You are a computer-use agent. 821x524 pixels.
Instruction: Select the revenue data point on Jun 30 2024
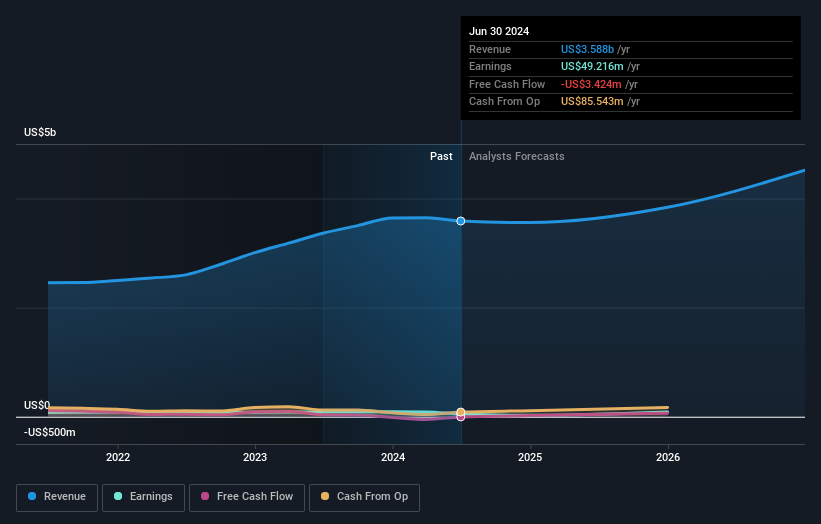[x=461, y=221]
